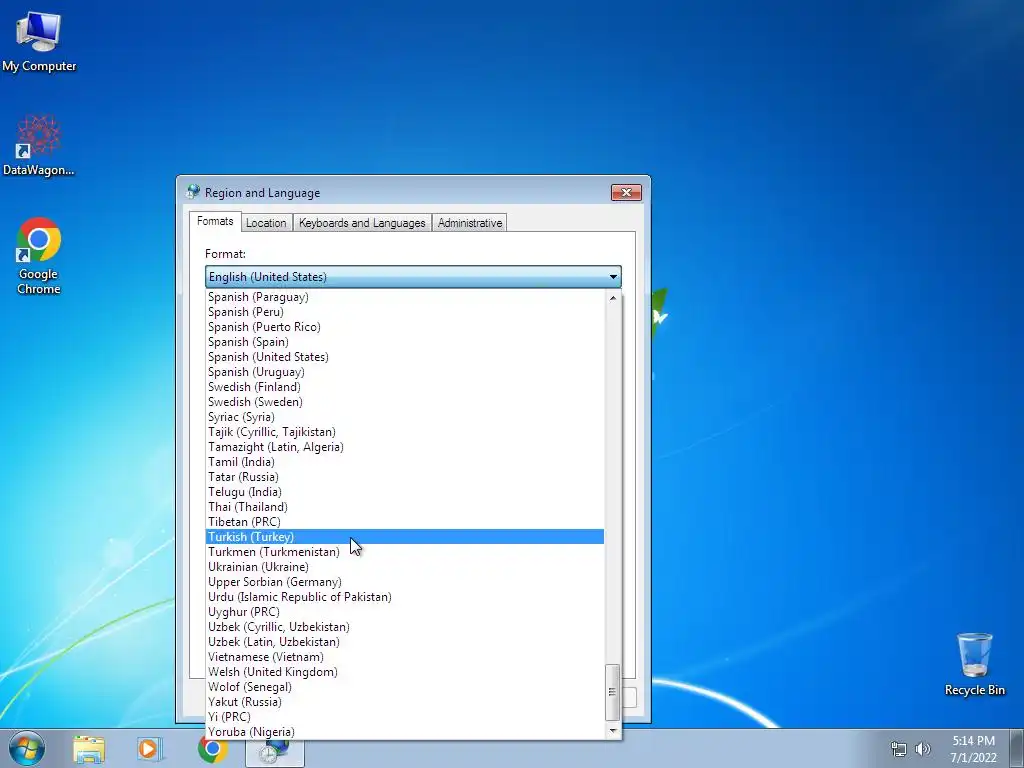Click the network tray icon
Image resolution: width=1024 pixels, height=768 pixels.
899,749
